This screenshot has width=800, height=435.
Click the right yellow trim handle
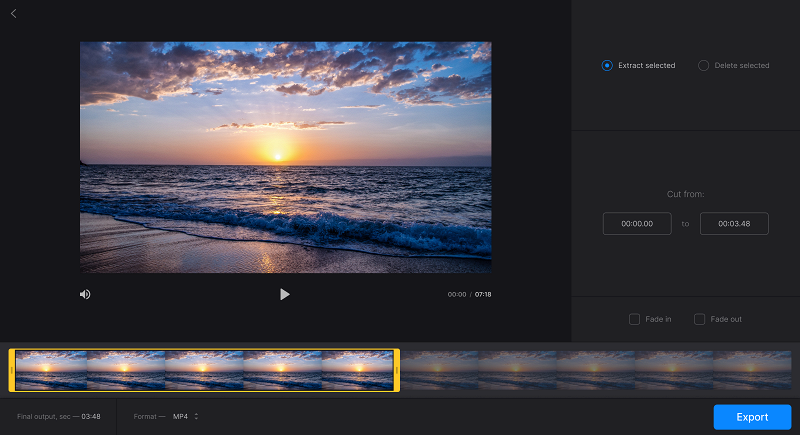point(396,370)
